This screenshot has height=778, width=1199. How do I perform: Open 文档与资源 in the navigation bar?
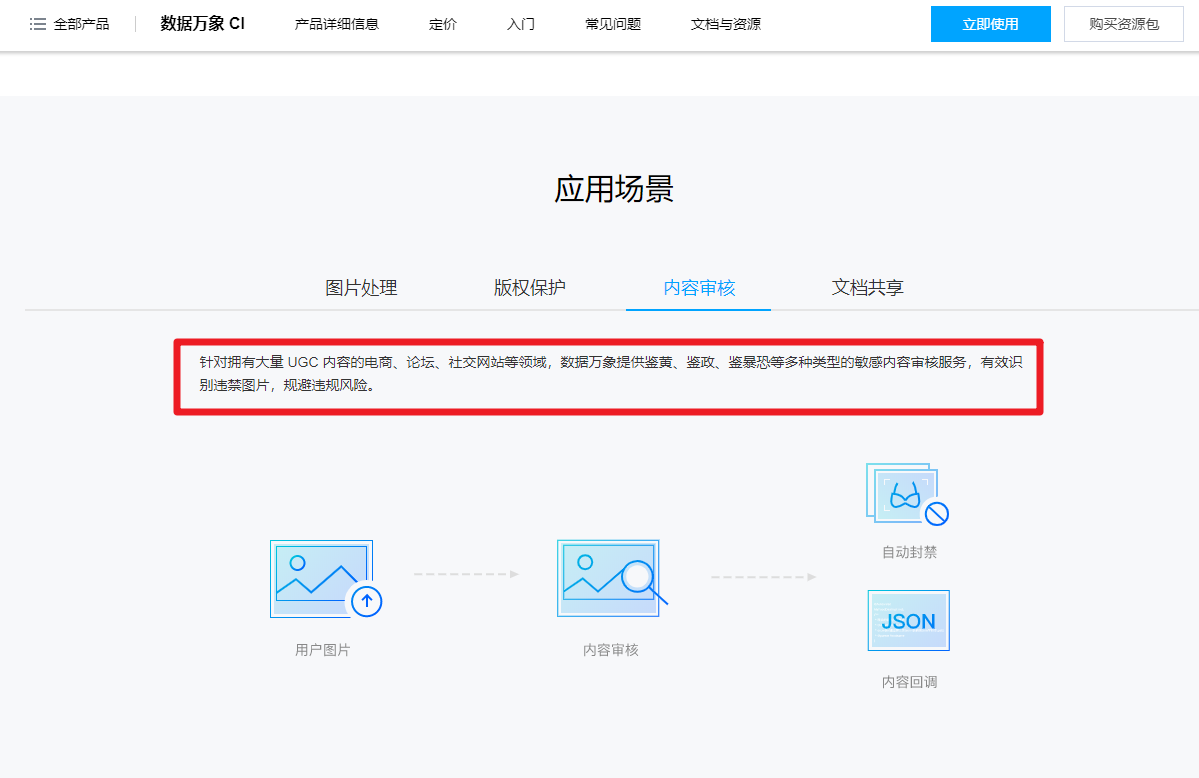coord(726,24)
